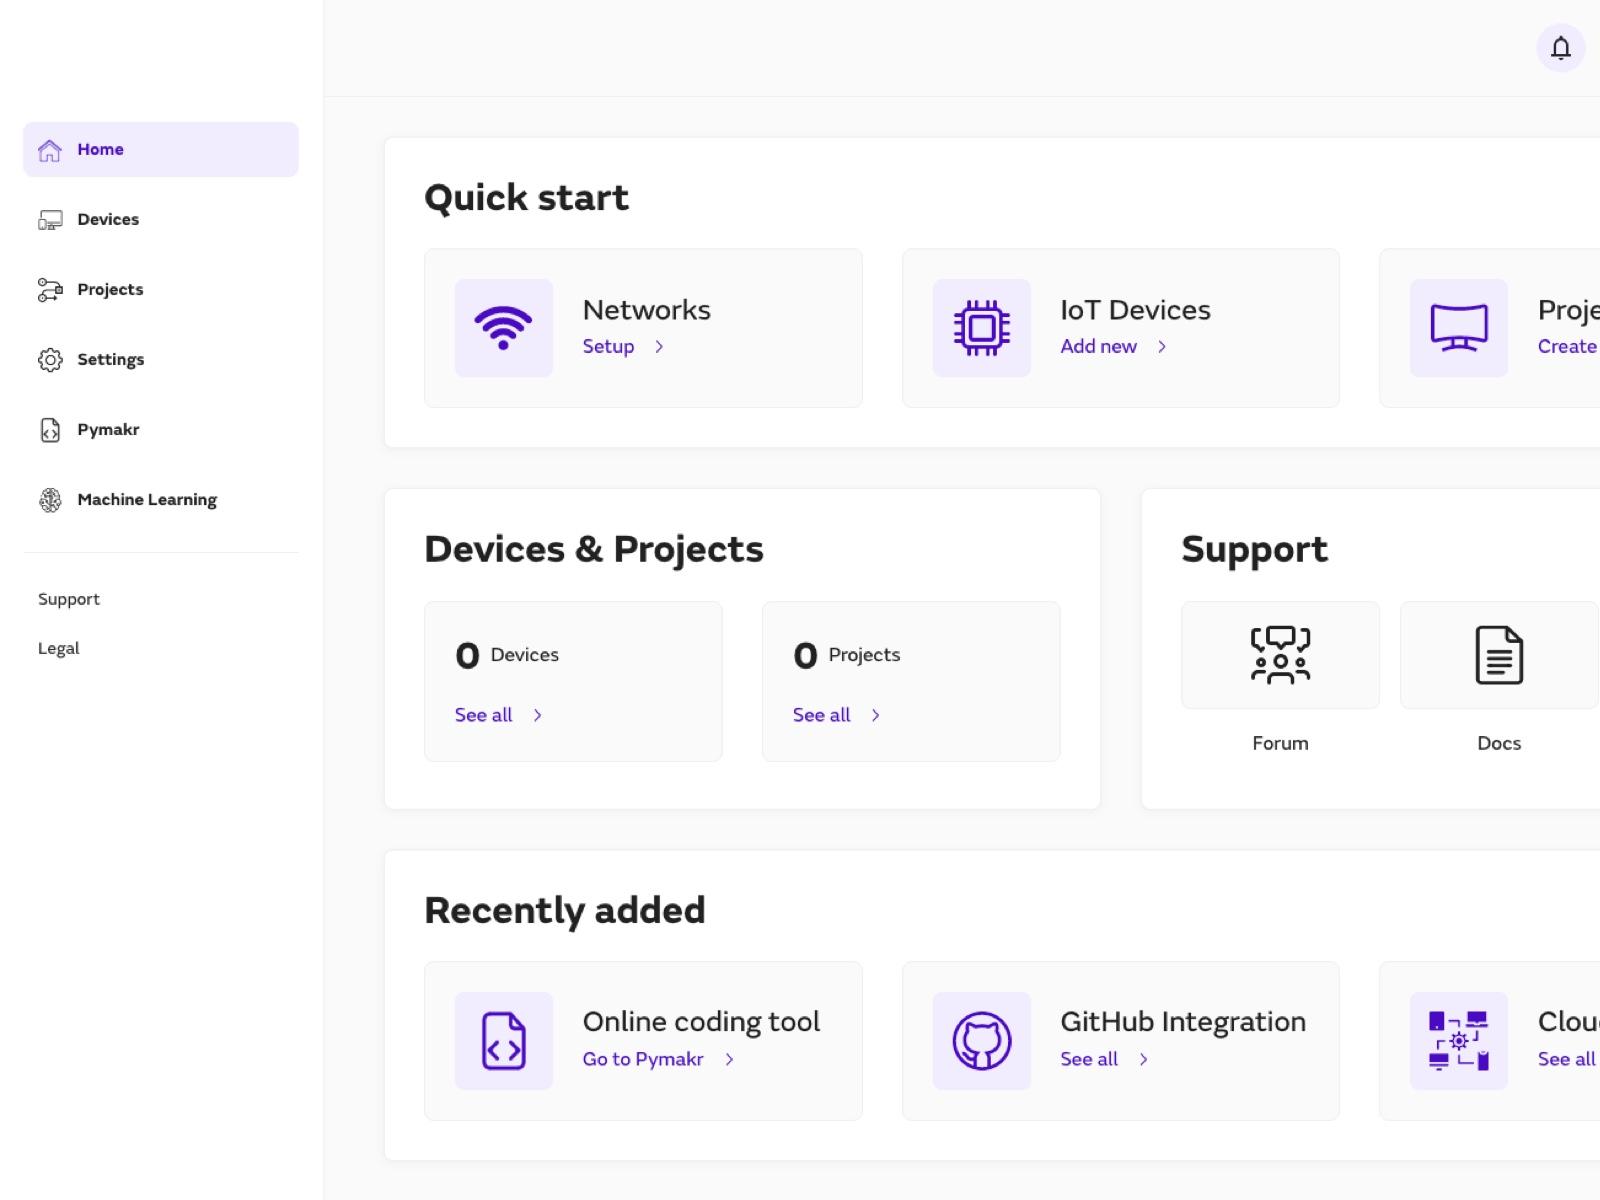Open Settings in the sidebar menu
Image resolution: width=1600 pixels, height=1200 pixels.
pyautogui.click(x=161, y=360)
